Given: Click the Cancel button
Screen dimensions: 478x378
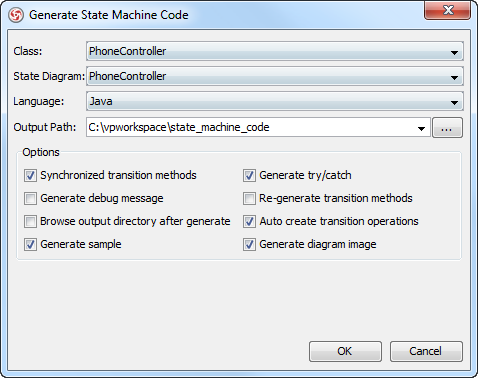Looking at the screenshot, I should [x=426, y=351].
